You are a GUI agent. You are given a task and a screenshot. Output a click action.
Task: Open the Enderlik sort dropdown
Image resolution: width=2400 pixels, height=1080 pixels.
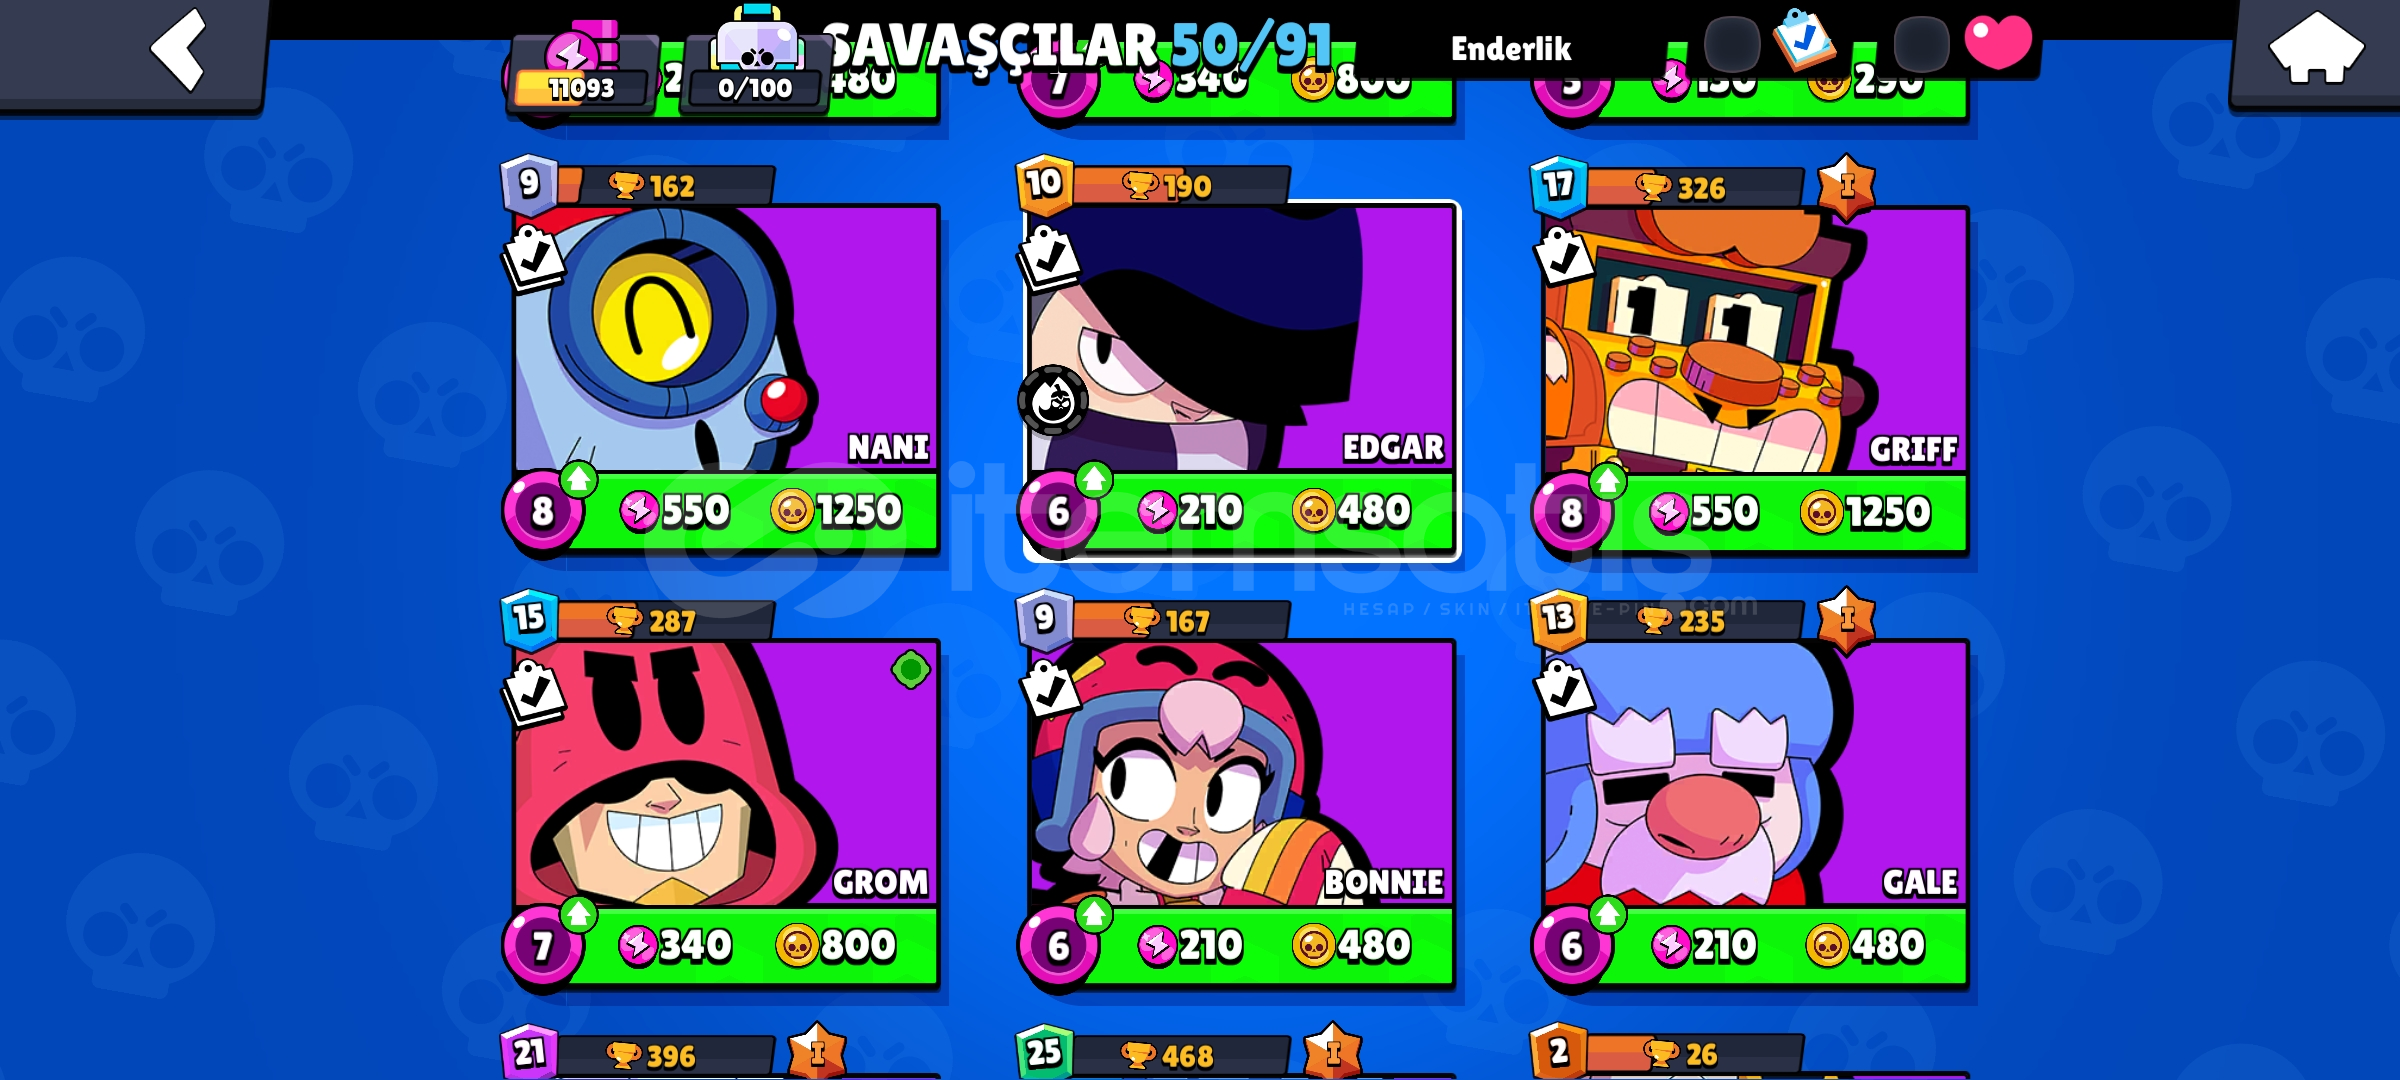pyautogui.click(x=1511, y=48)
